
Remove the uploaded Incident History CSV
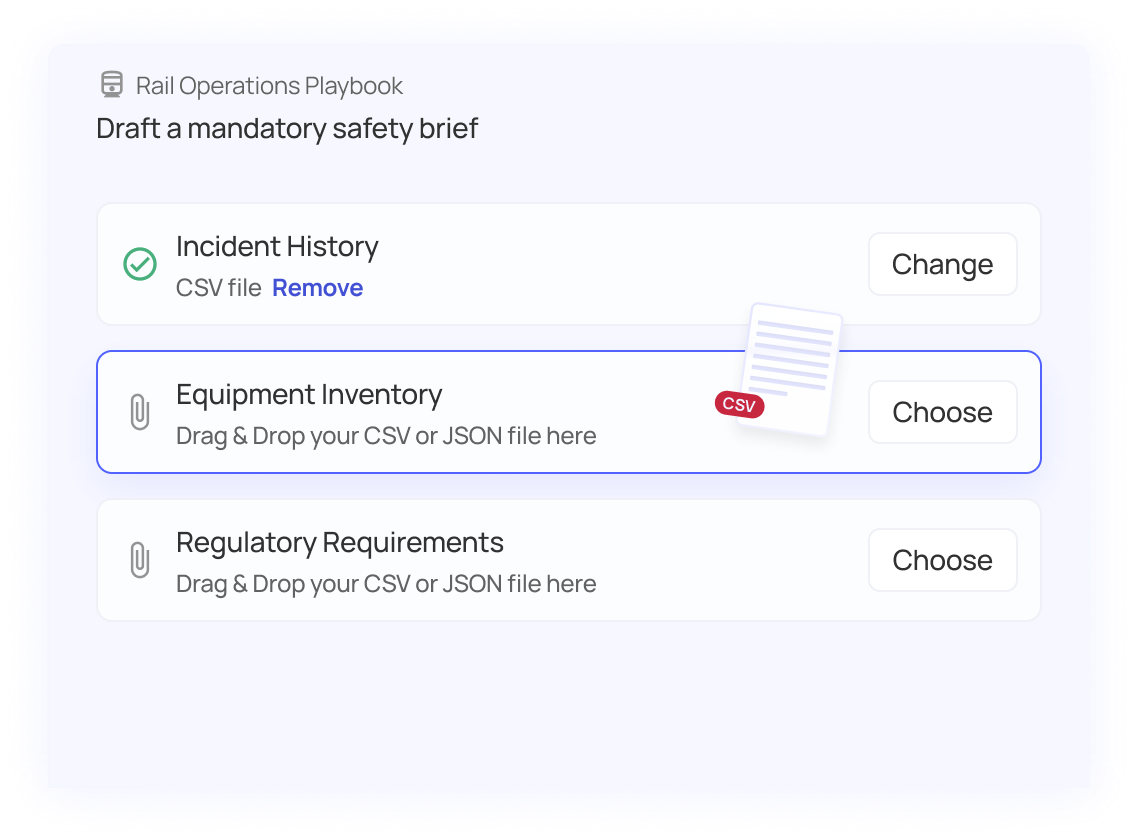pos(317,288)
